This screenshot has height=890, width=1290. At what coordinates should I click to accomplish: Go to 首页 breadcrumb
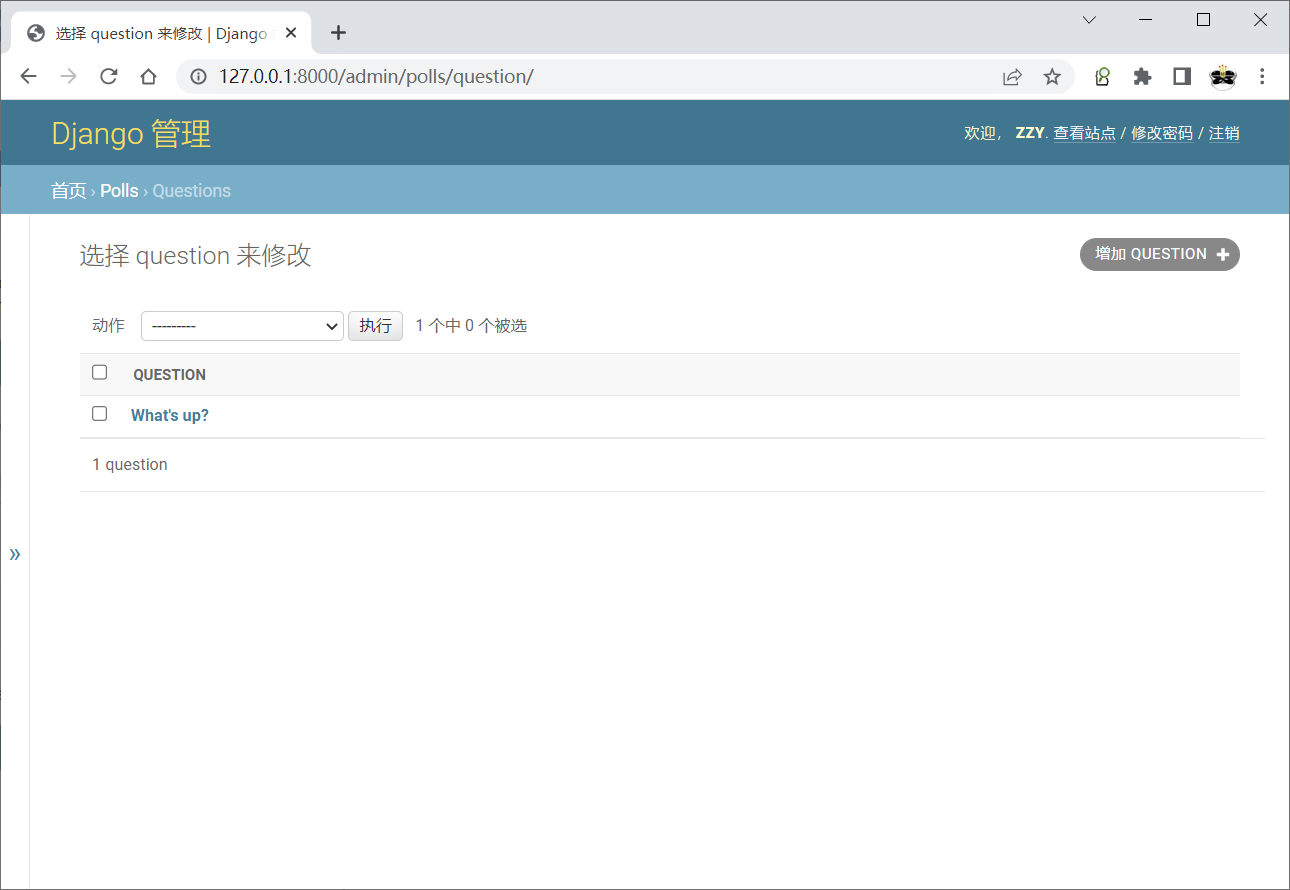click(69, 191)
